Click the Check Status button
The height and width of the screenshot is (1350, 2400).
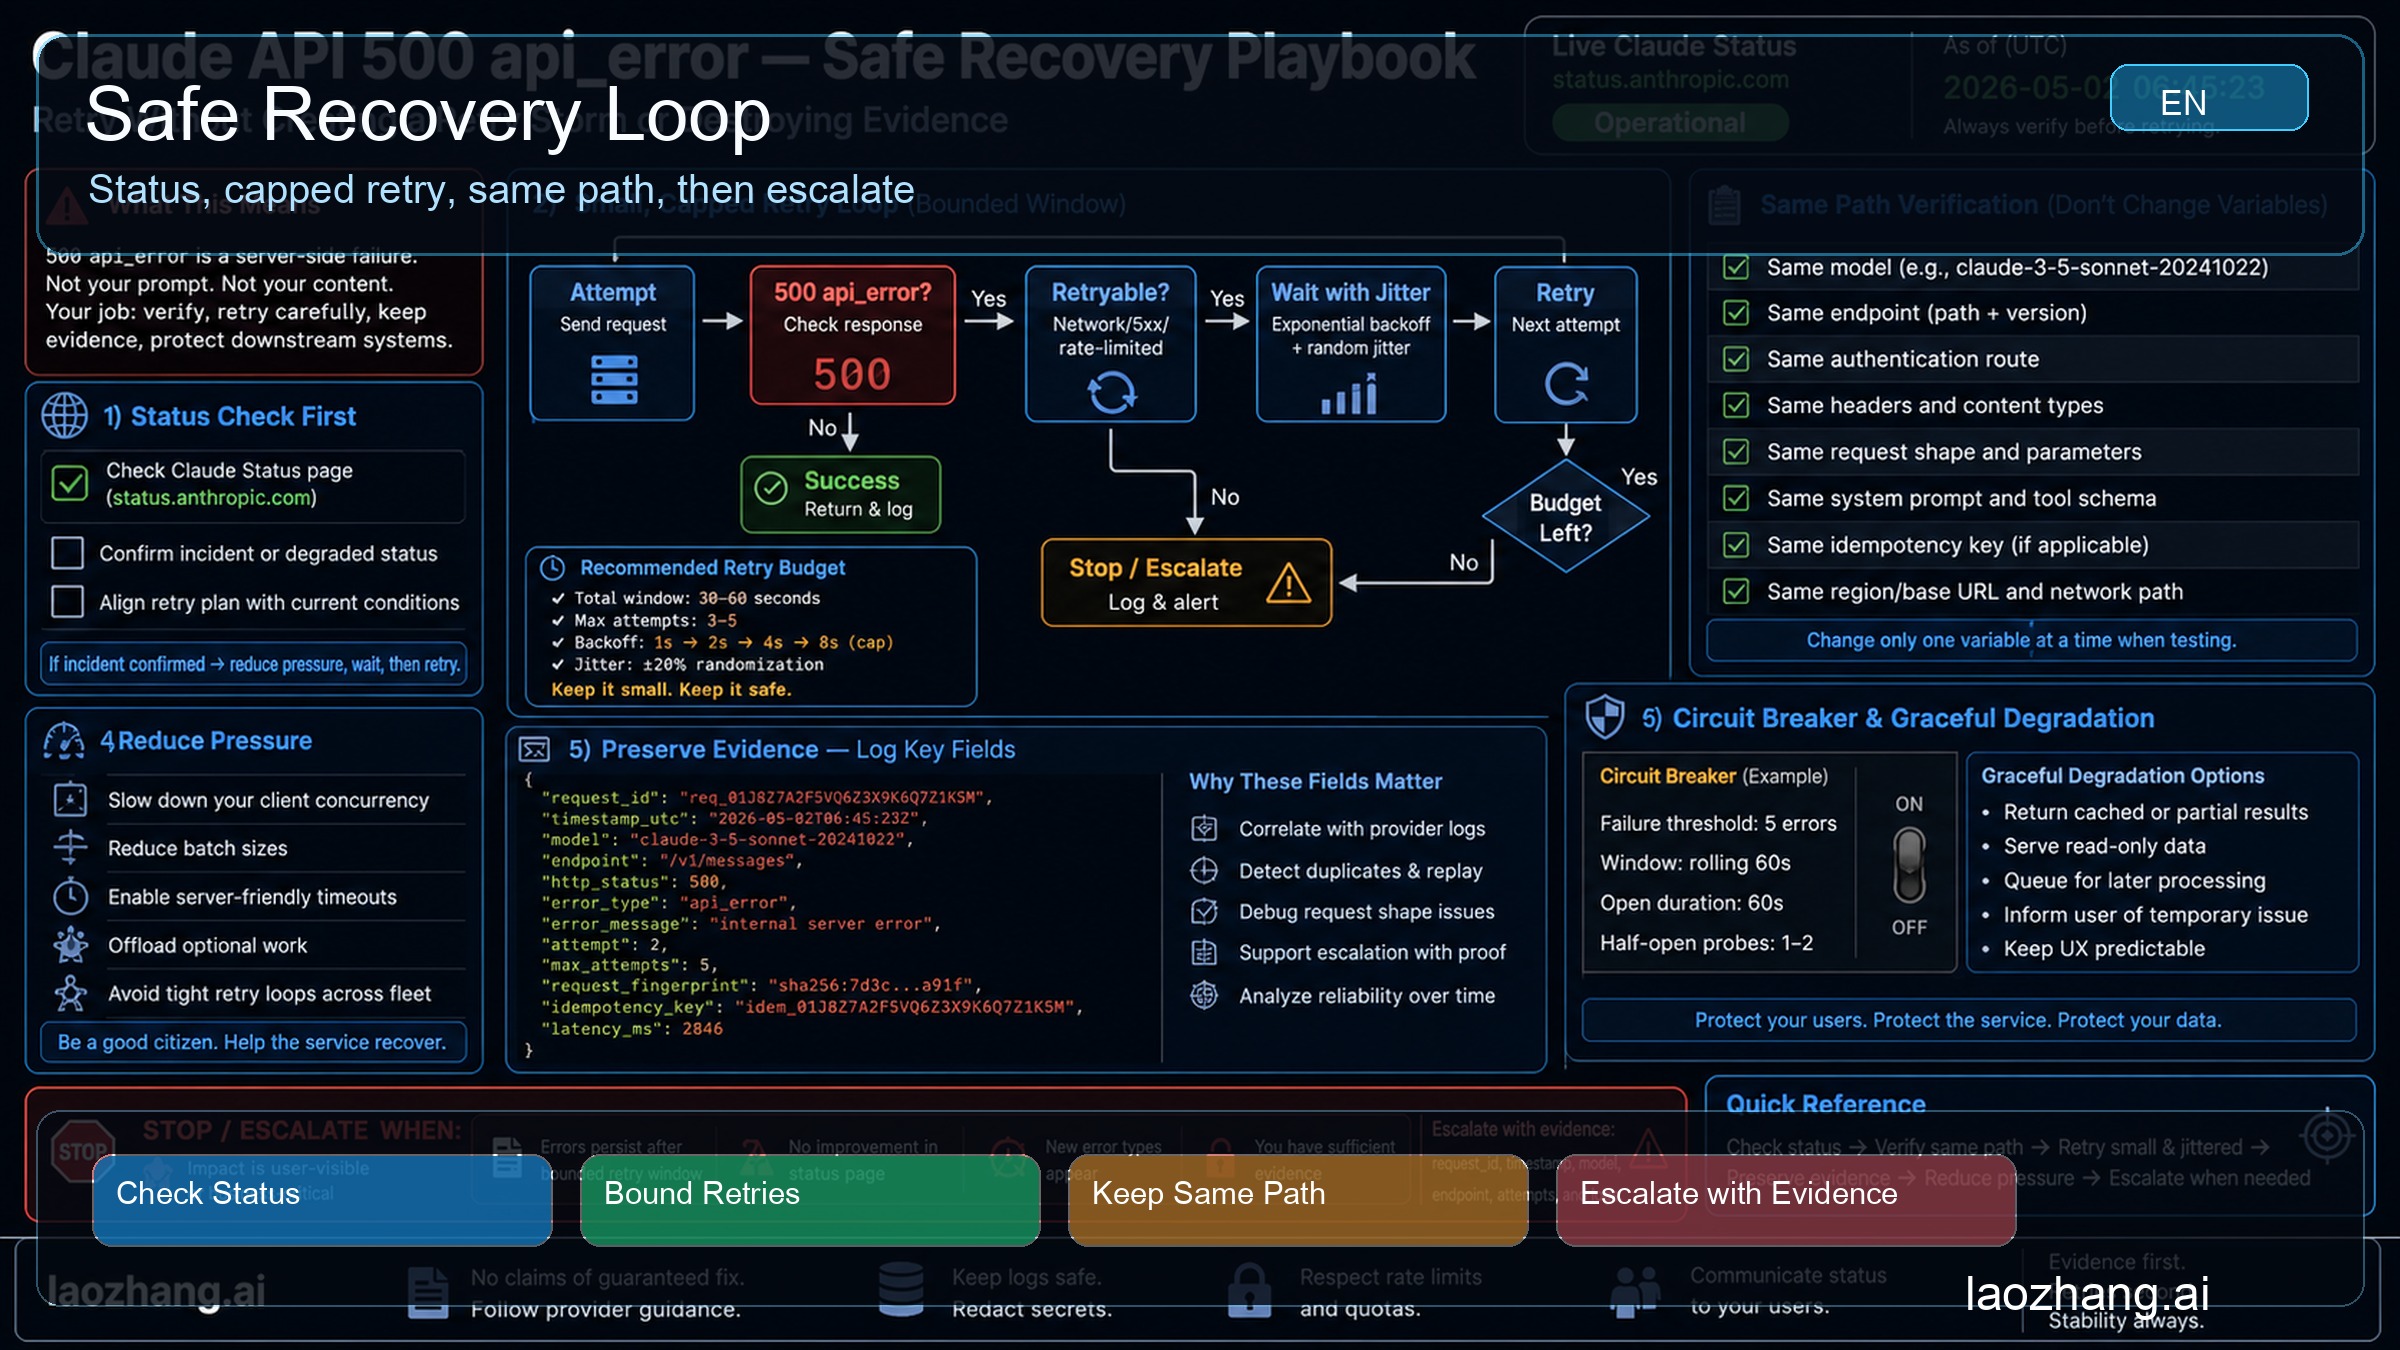tap(322, 1199)
